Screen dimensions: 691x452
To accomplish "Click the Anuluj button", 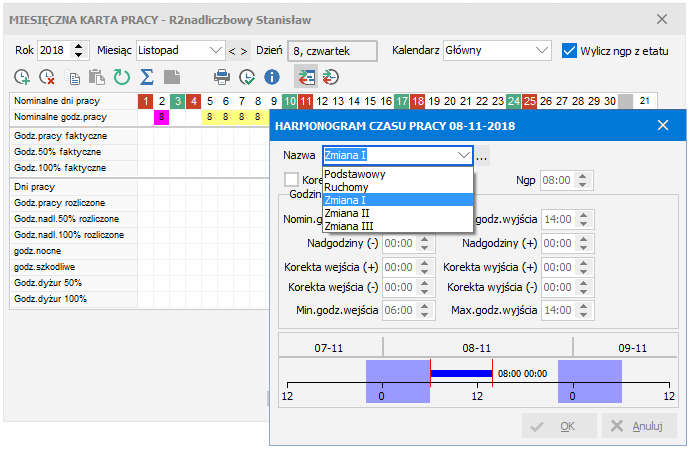I will 638,426.
